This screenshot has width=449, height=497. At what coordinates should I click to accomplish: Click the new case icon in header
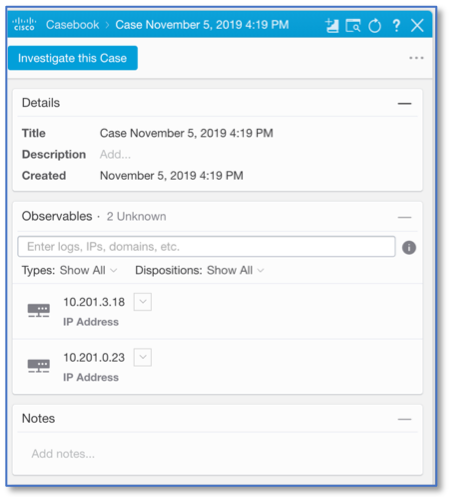pyautogui.click(x=332, y=26)
